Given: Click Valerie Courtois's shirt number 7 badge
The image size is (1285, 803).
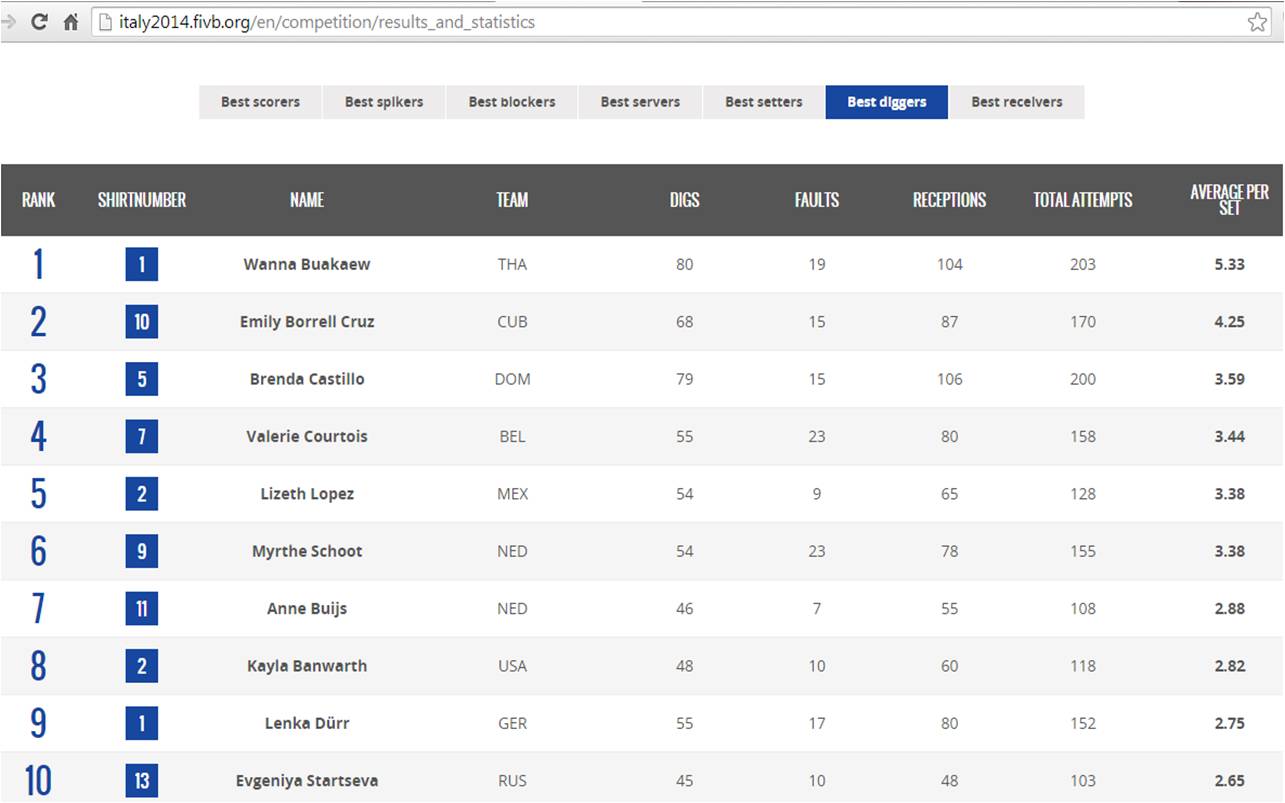Looking at the screenshot, I should (142, 437).
